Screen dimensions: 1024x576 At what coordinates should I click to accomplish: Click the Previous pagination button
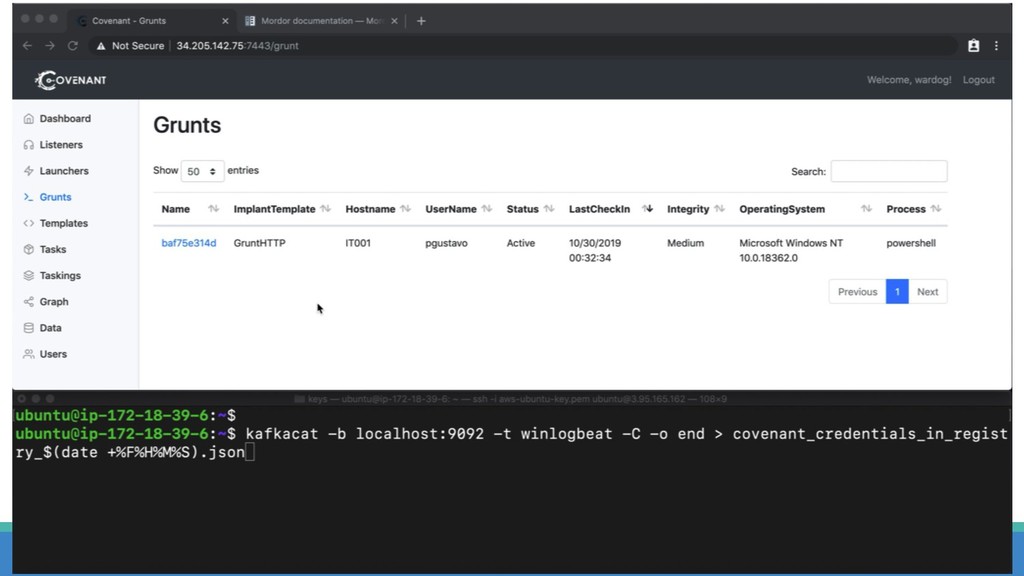coord(857,292)
